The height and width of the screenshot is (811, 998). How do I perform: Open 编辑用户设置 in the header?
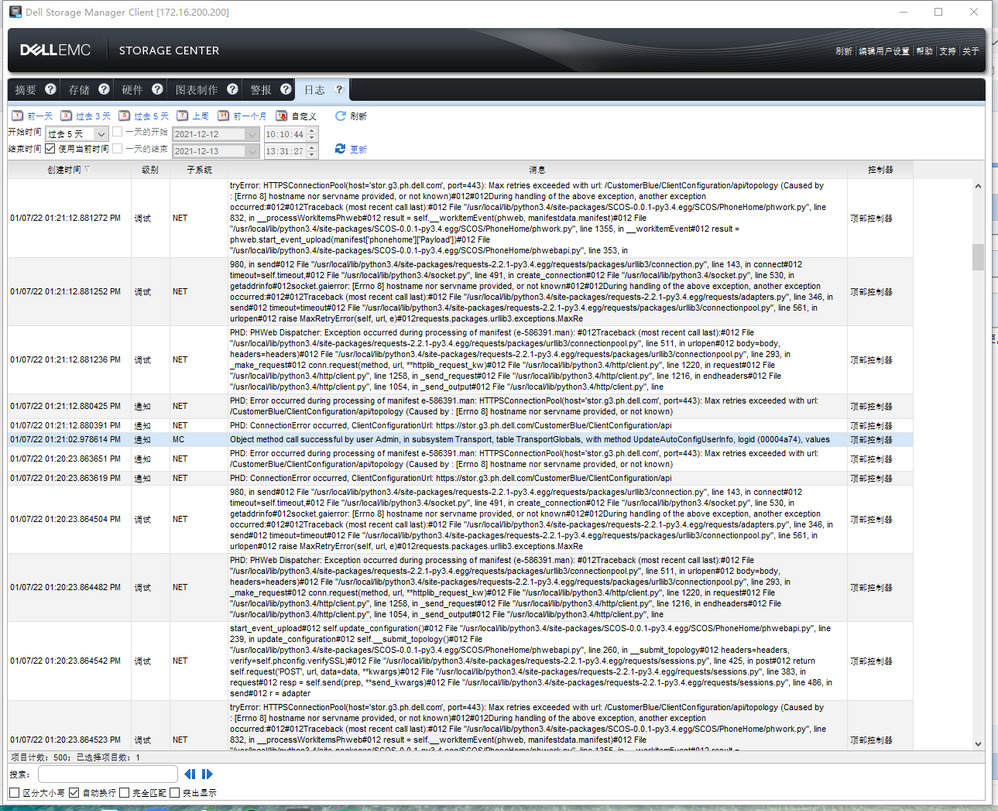point(884,51)
